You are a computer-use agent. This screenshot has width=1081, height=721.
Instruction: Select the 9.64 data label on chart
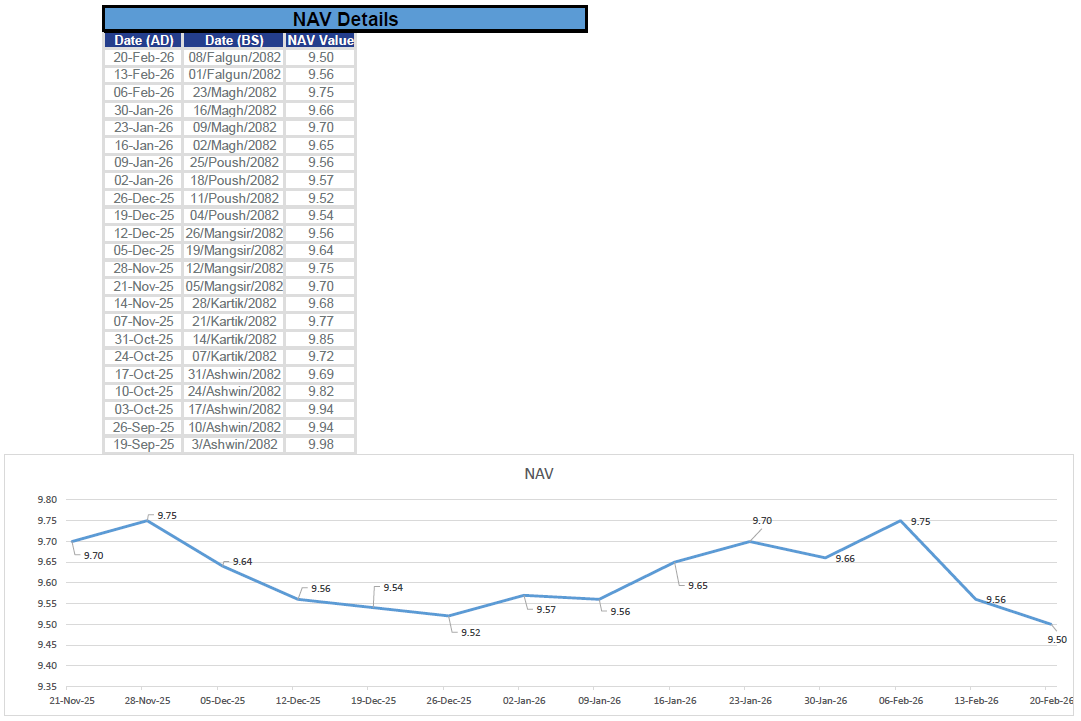pos(242,562)
